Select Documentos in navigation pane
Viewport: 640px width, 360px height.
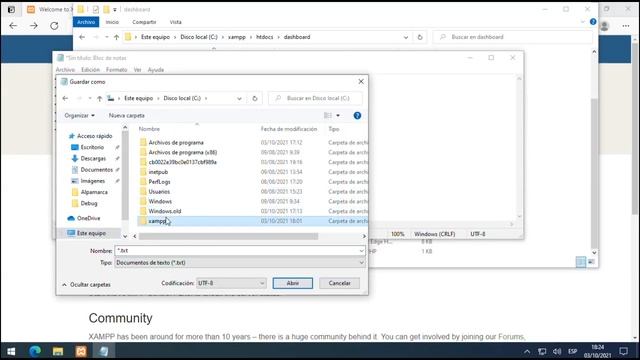pyautogui.click(x=96, y=169)
